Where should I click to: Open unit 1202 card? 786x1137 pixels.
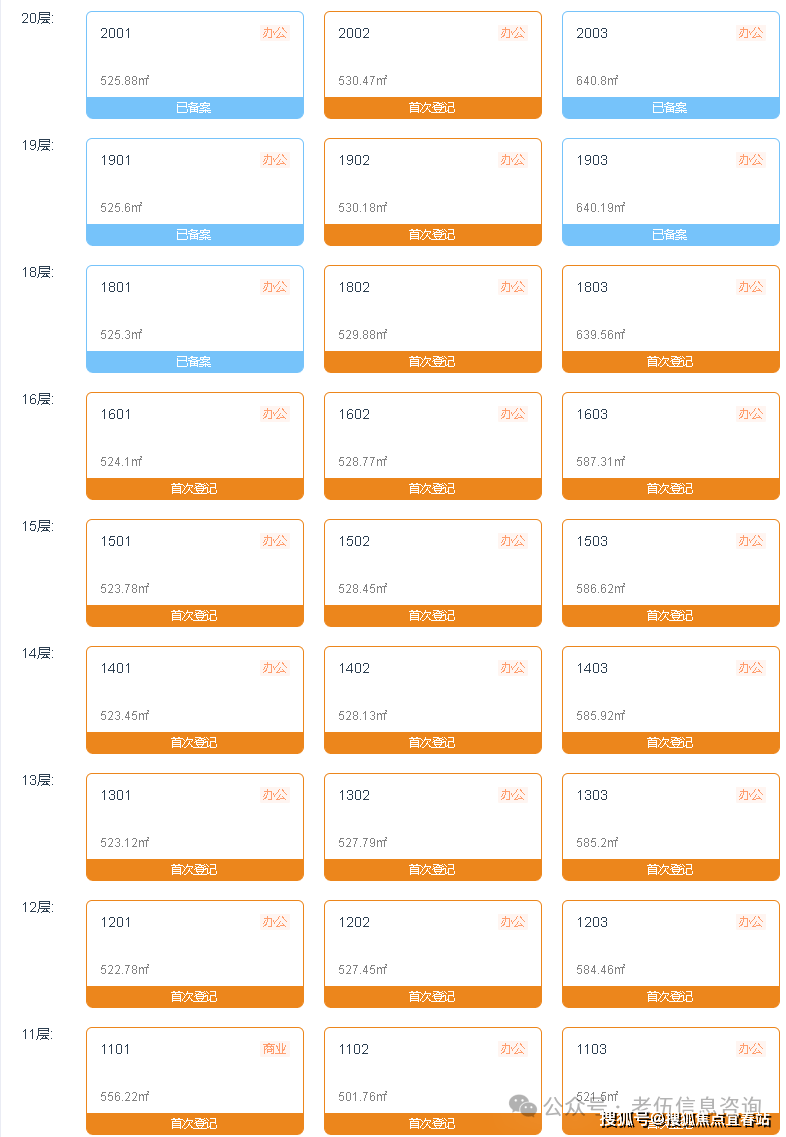[x=432, y=945]
